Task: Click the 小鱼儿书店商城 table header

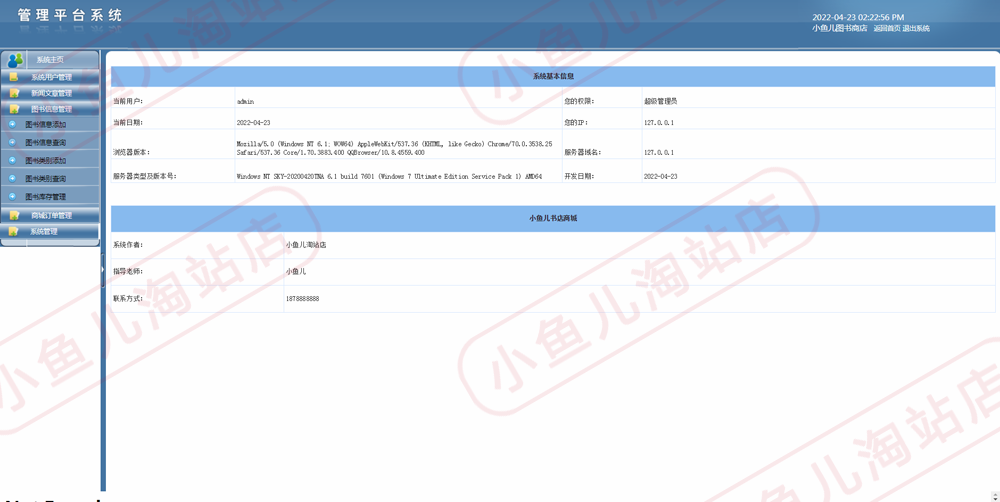Action: pyautogui.click(x=553, y=218)
